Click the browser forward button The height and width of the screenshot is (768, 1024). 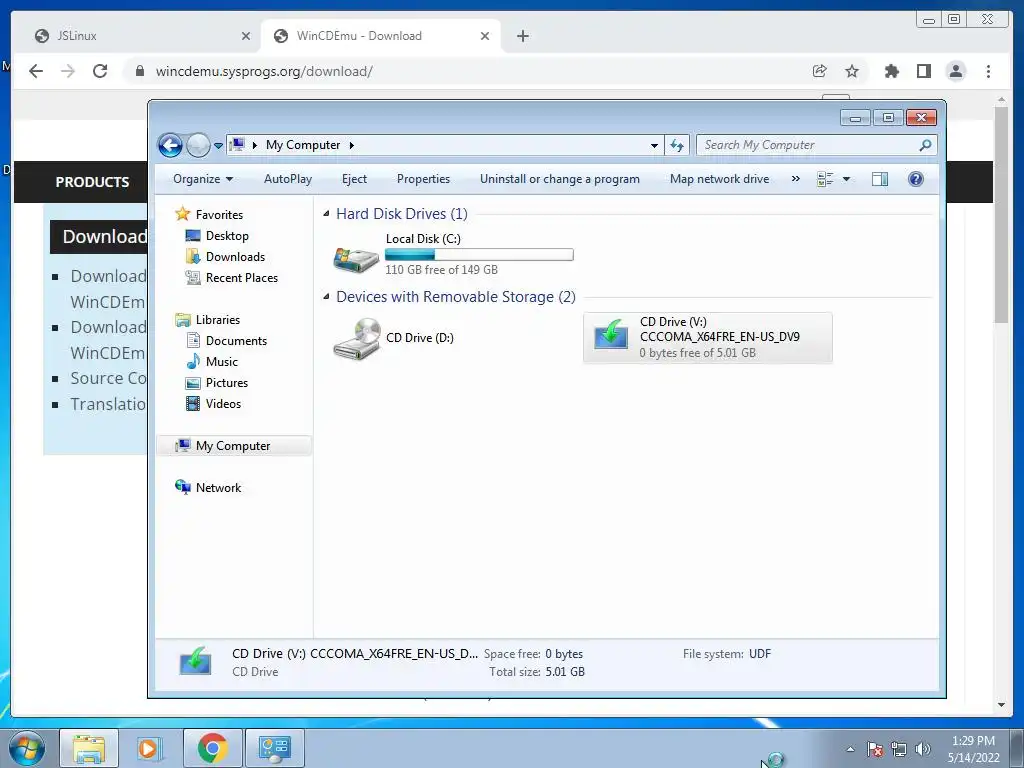68,71
